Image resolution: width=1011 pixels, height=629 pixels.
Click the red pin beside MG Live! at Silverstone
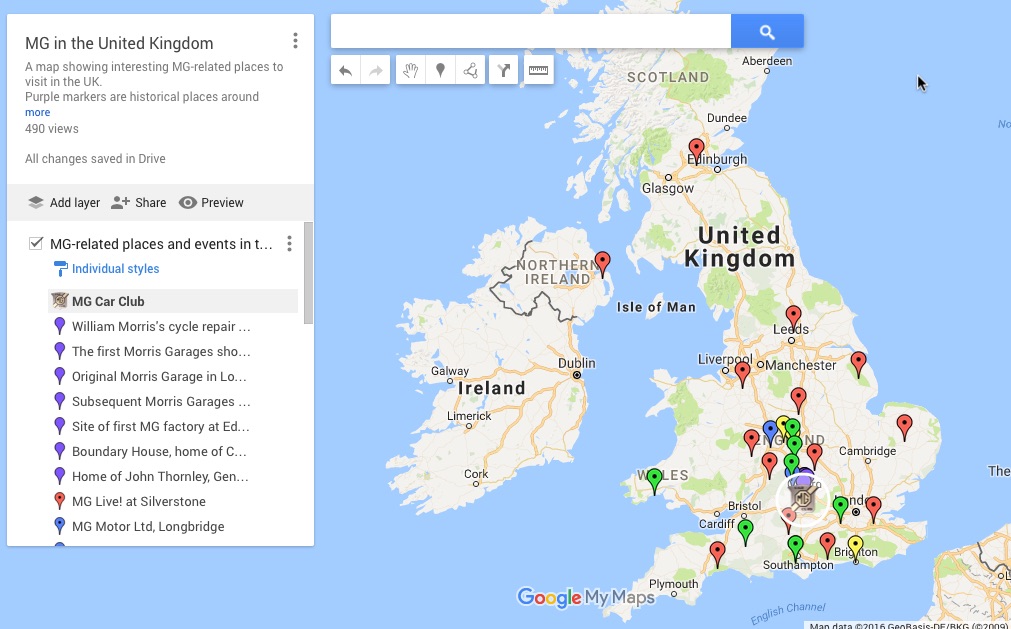point(59,501)
